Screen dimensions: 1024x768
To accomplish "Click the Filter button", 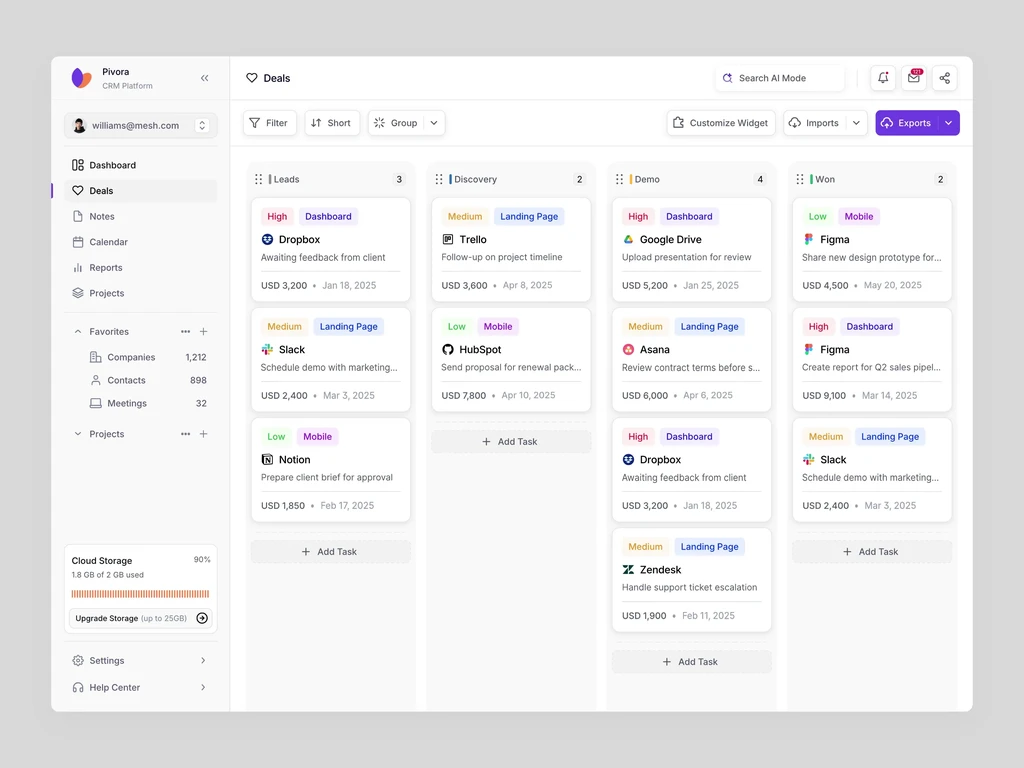I will [270, 123].
